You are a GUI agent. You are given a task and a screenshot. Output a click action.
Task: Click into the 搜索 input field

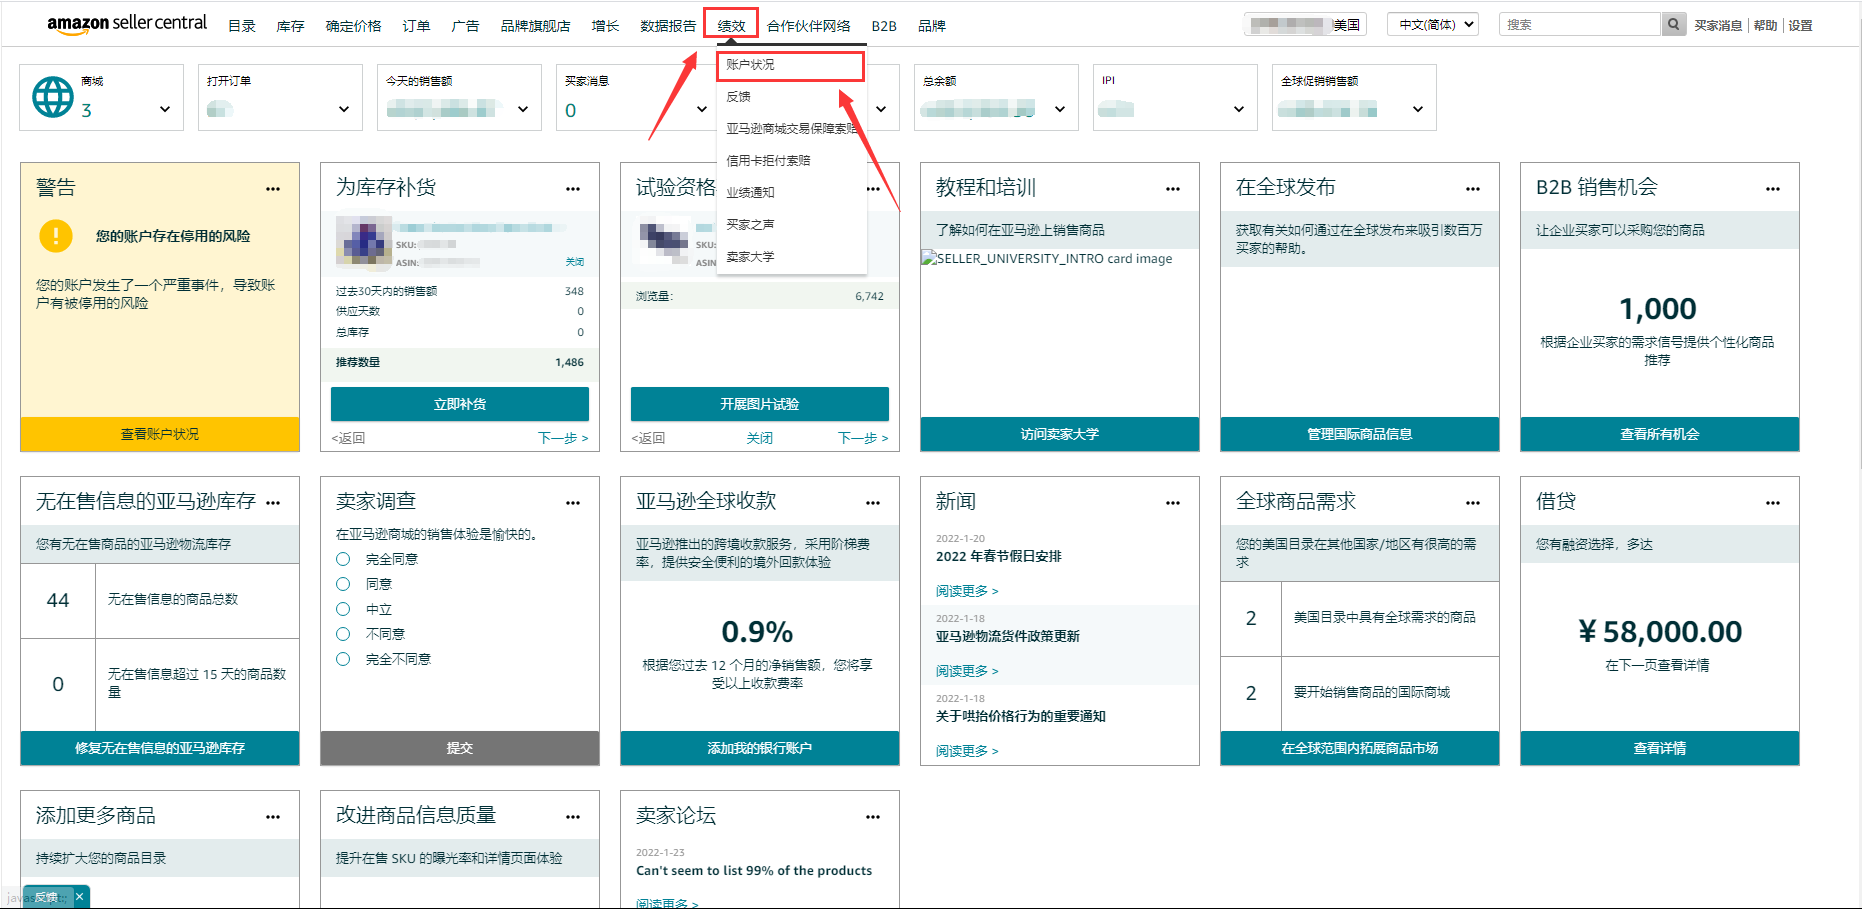[x=1580, y=25]
